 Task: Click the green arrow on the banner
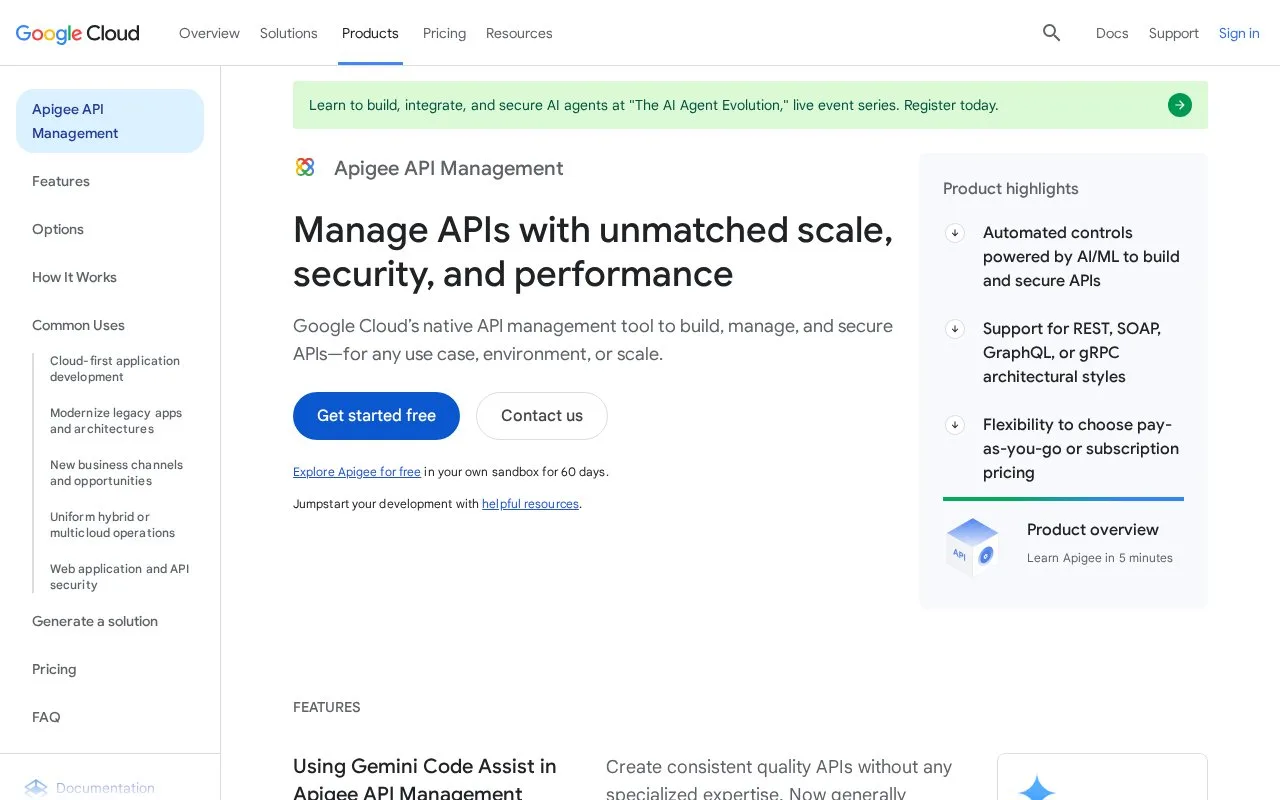coord(1180,105)
